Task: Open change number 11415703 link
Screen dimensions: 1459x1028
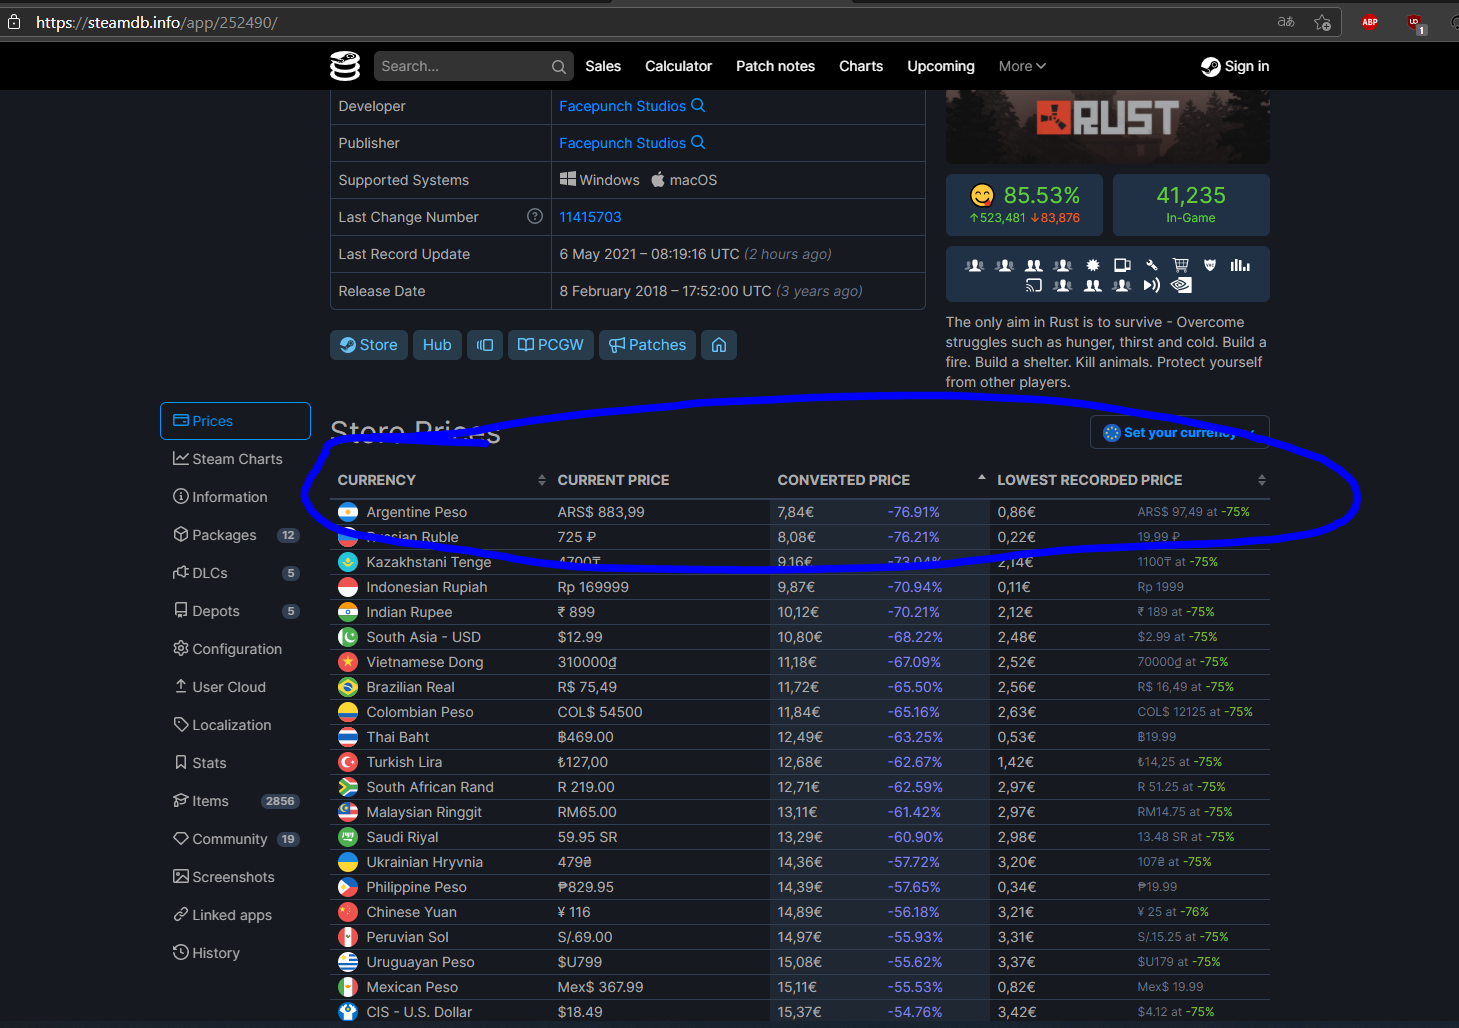Action: 590,217
